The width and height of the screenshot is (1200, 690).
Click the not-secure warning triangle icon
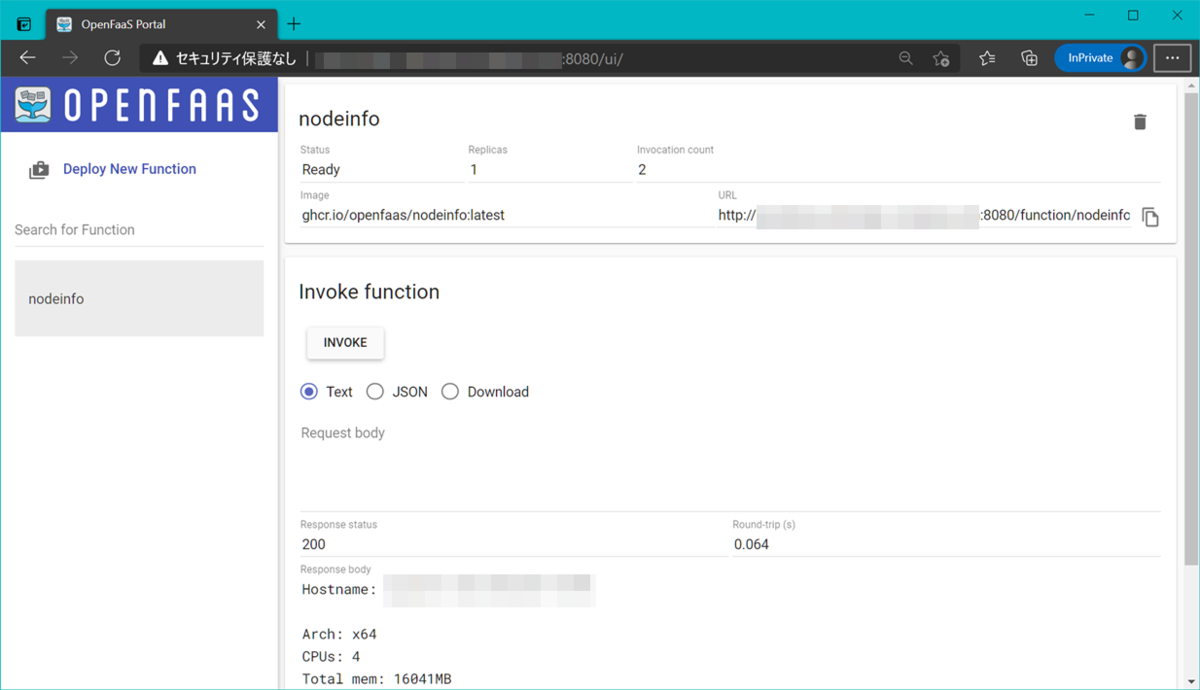[160, 58]
